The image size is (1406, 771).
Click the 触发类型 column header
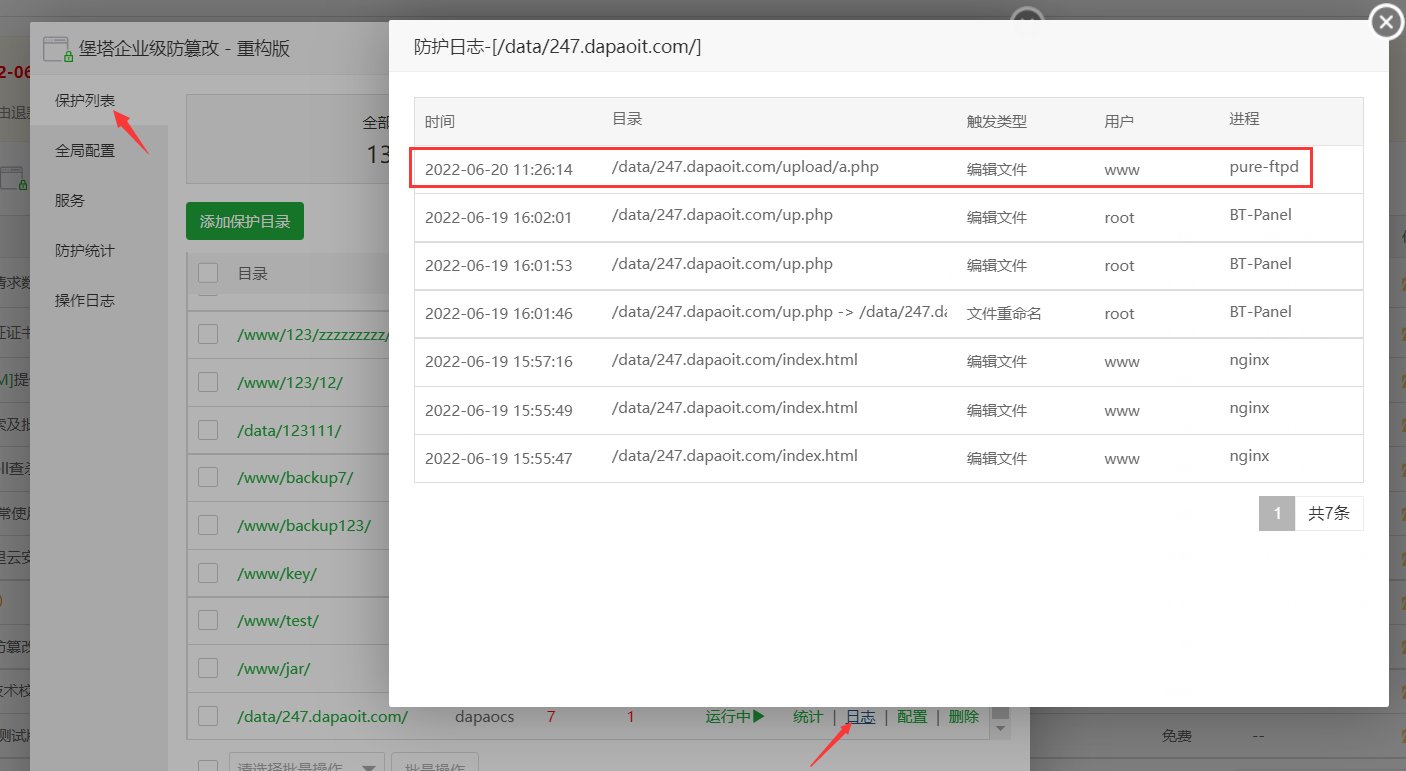coord(997,122)
